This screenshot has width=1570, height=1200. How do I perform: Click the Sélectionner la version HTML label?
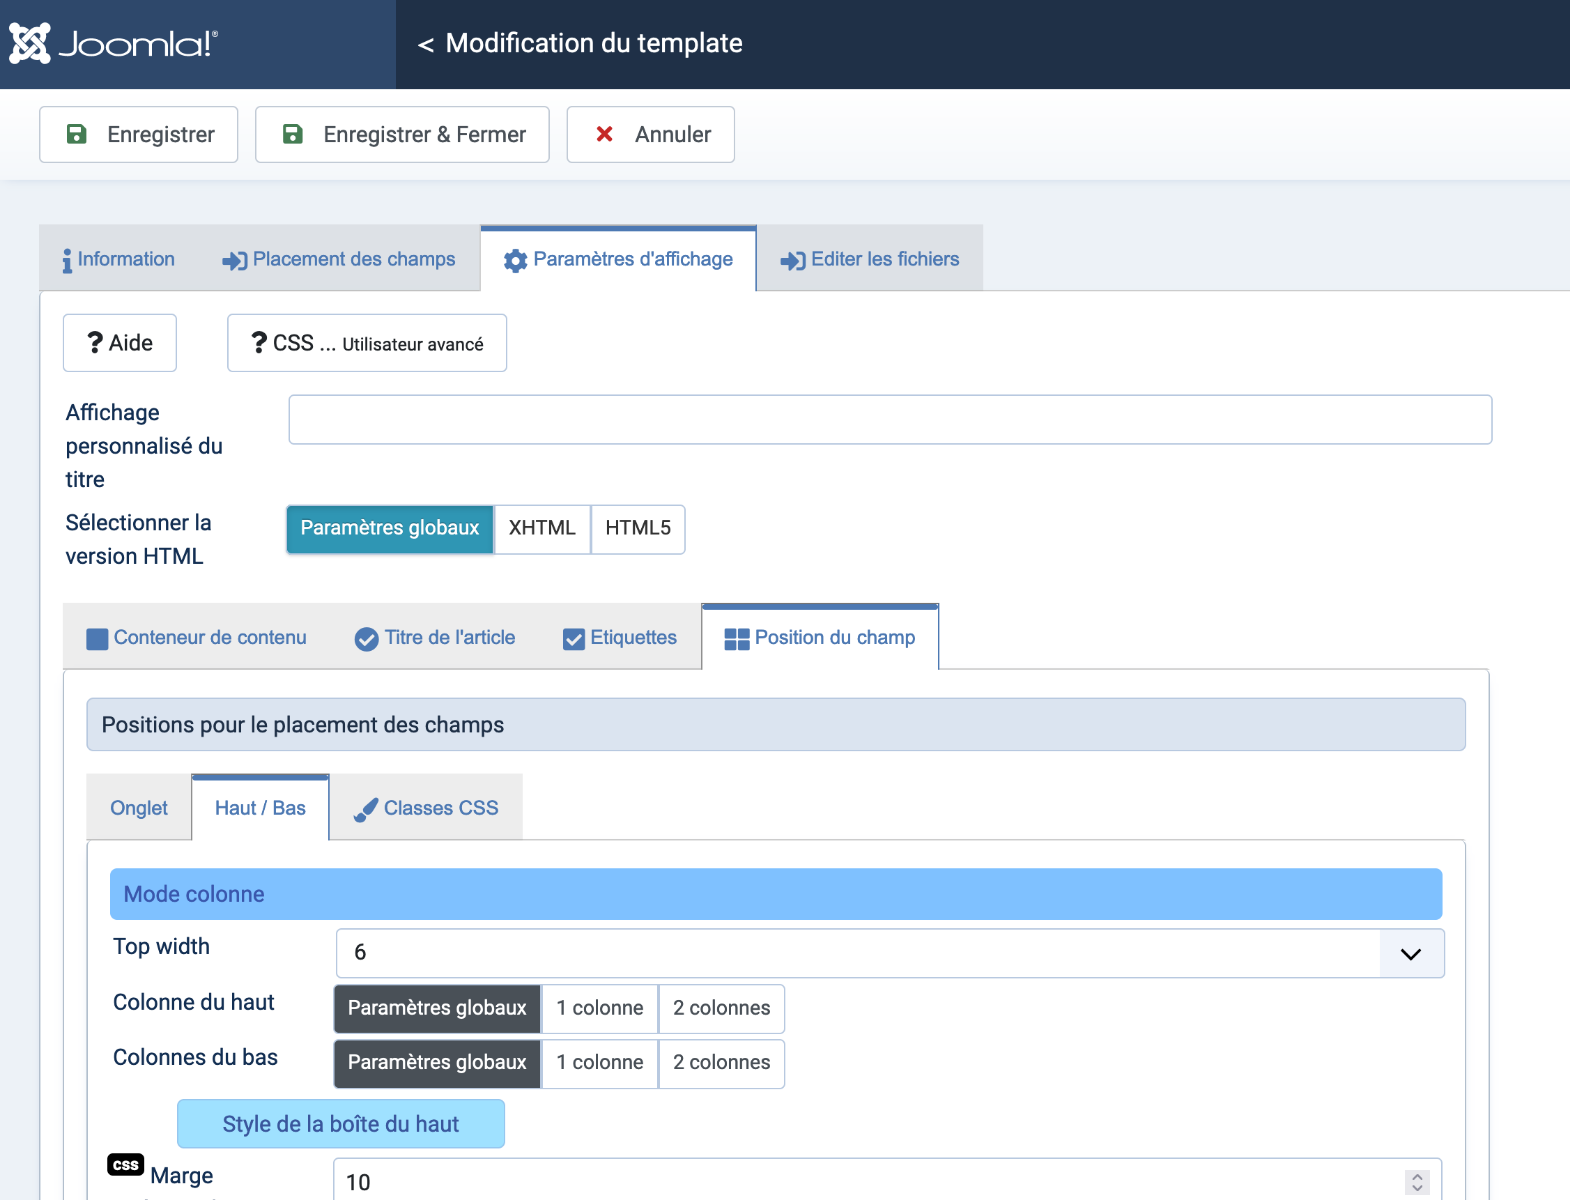[x=139, y=540]
